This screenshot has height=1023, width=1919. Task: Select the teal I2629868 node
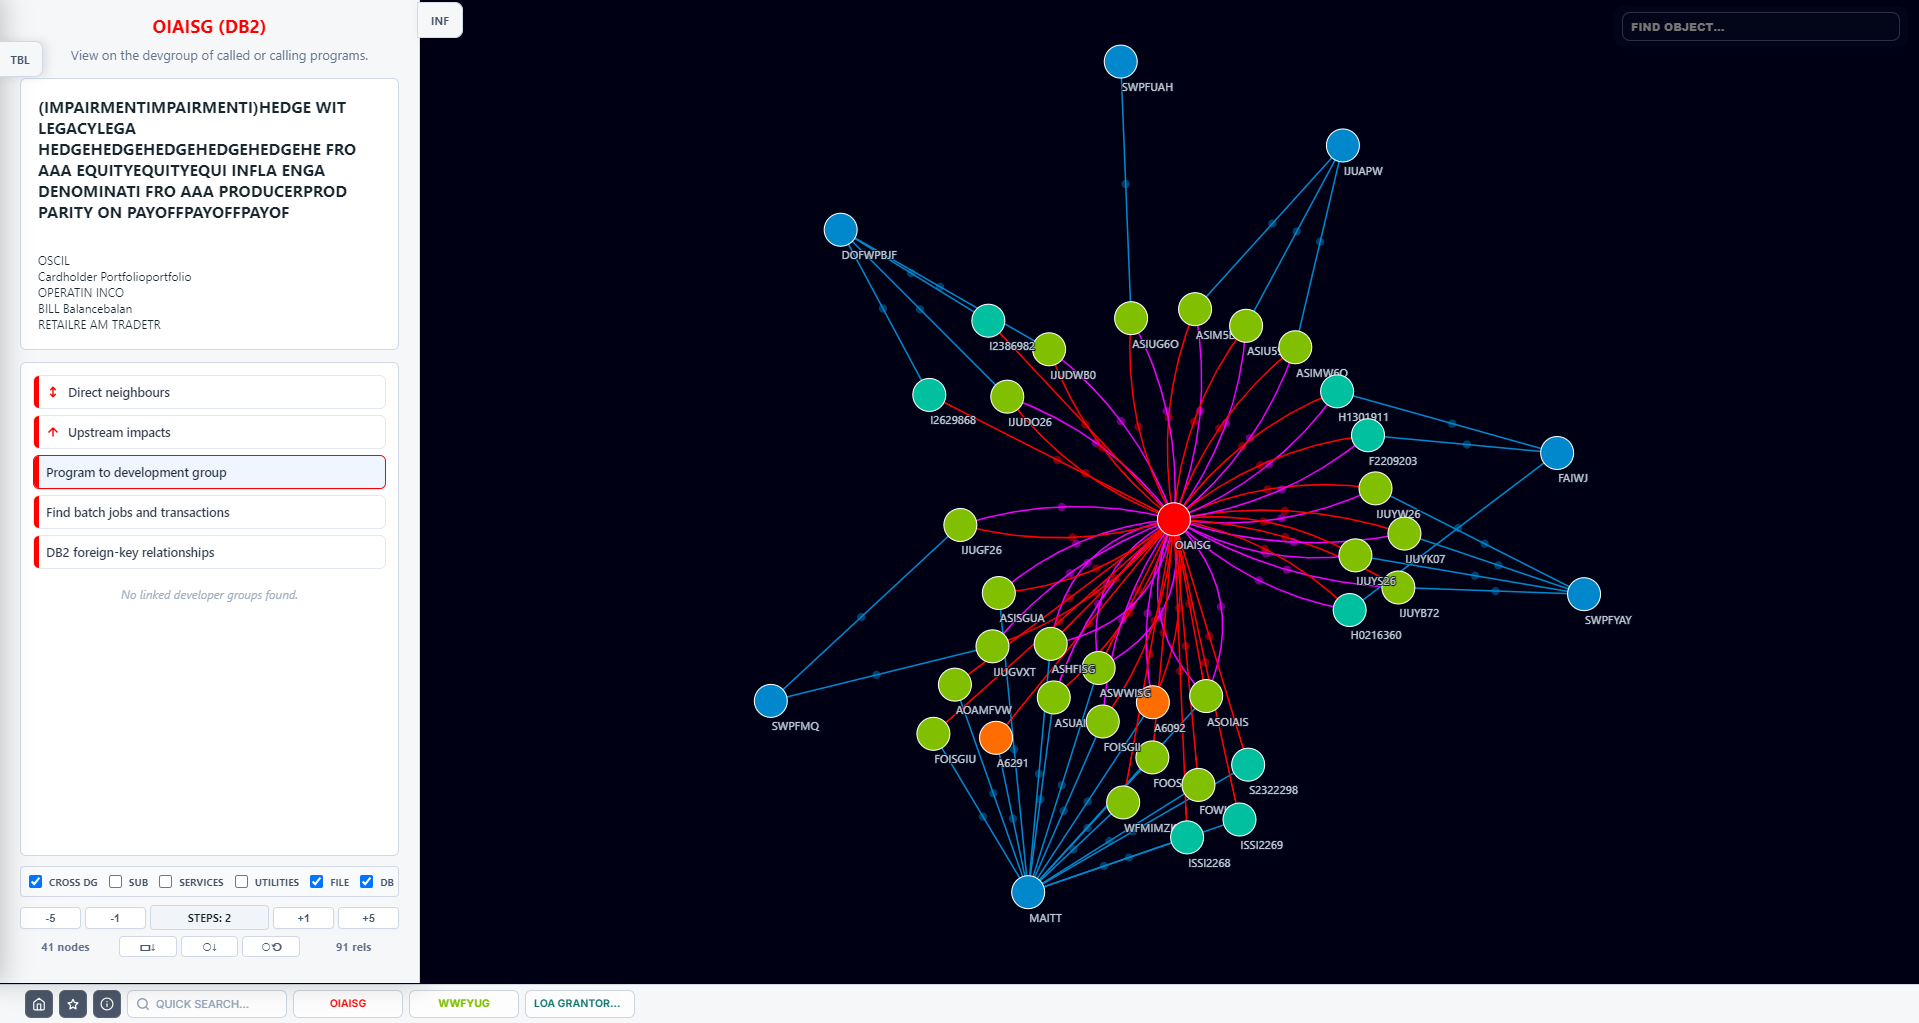pos(930,395)
